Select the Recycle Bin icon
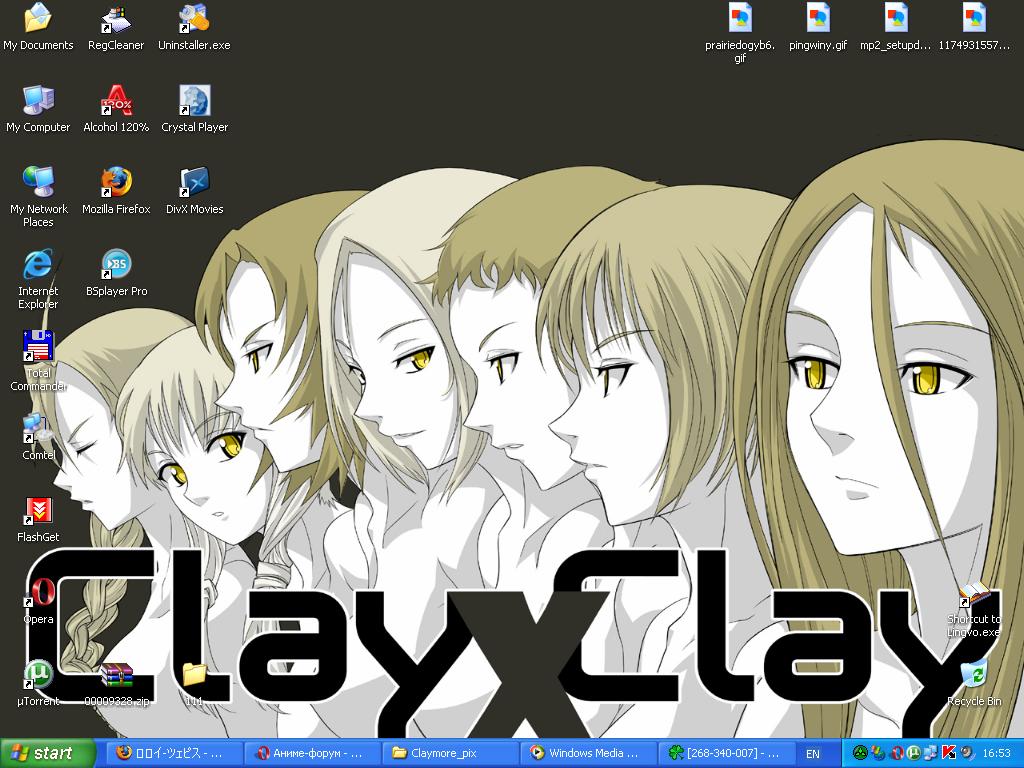Viewport: 1024px width, 768px height. 974,683
